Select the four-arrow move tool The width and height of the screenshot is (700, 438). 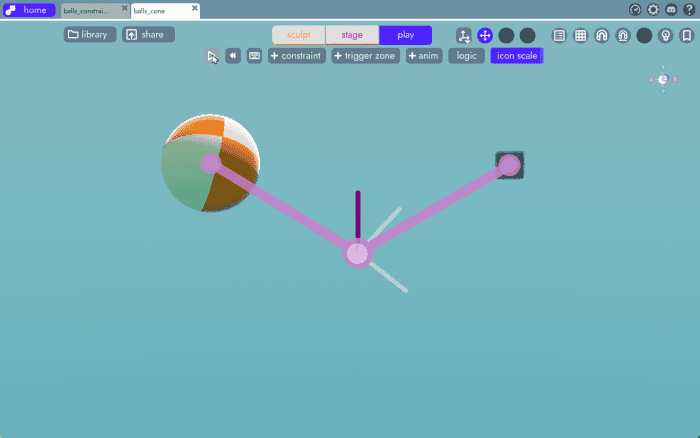485,35
